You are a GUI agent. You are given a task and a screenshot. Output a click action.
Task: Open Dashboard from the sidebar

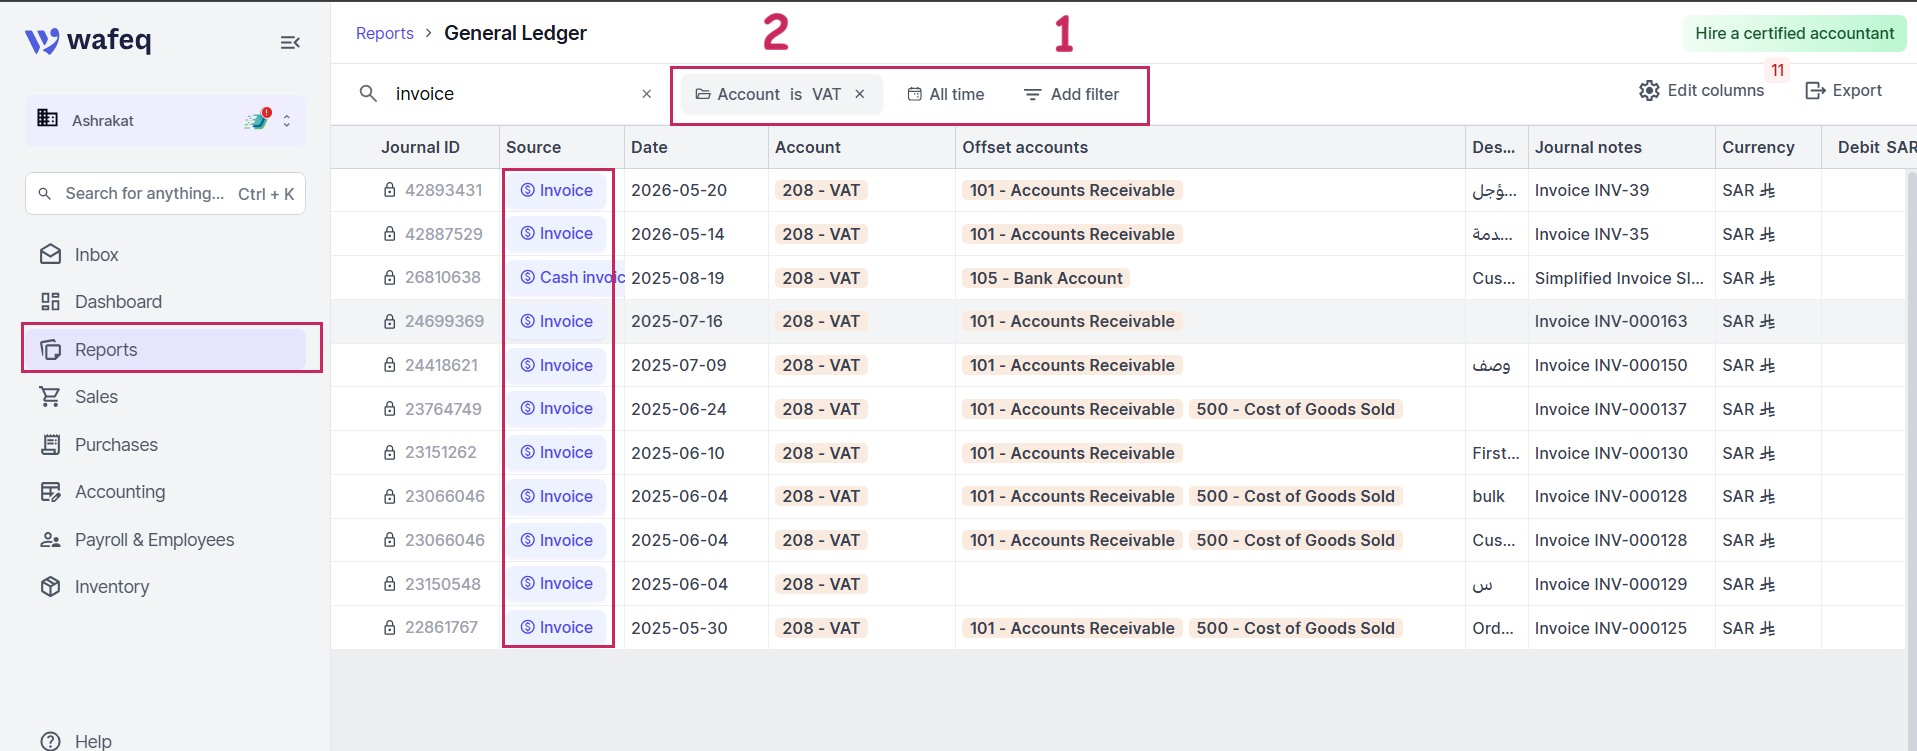(118, 302)
